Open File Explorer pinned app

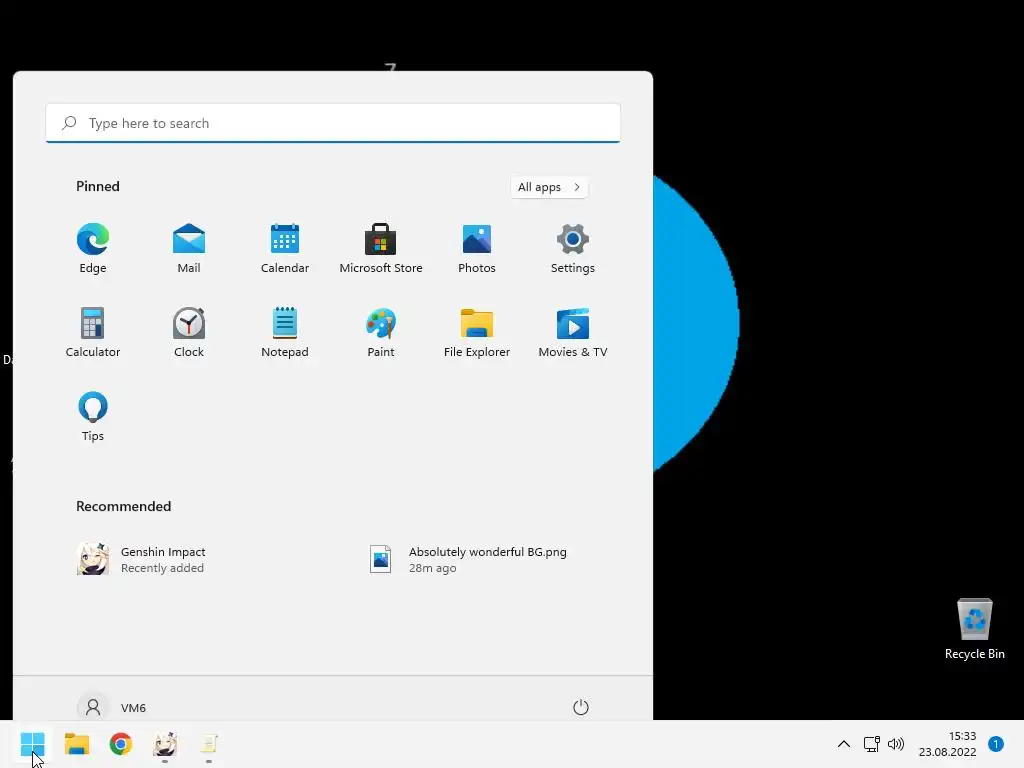[x=477, y=332]
